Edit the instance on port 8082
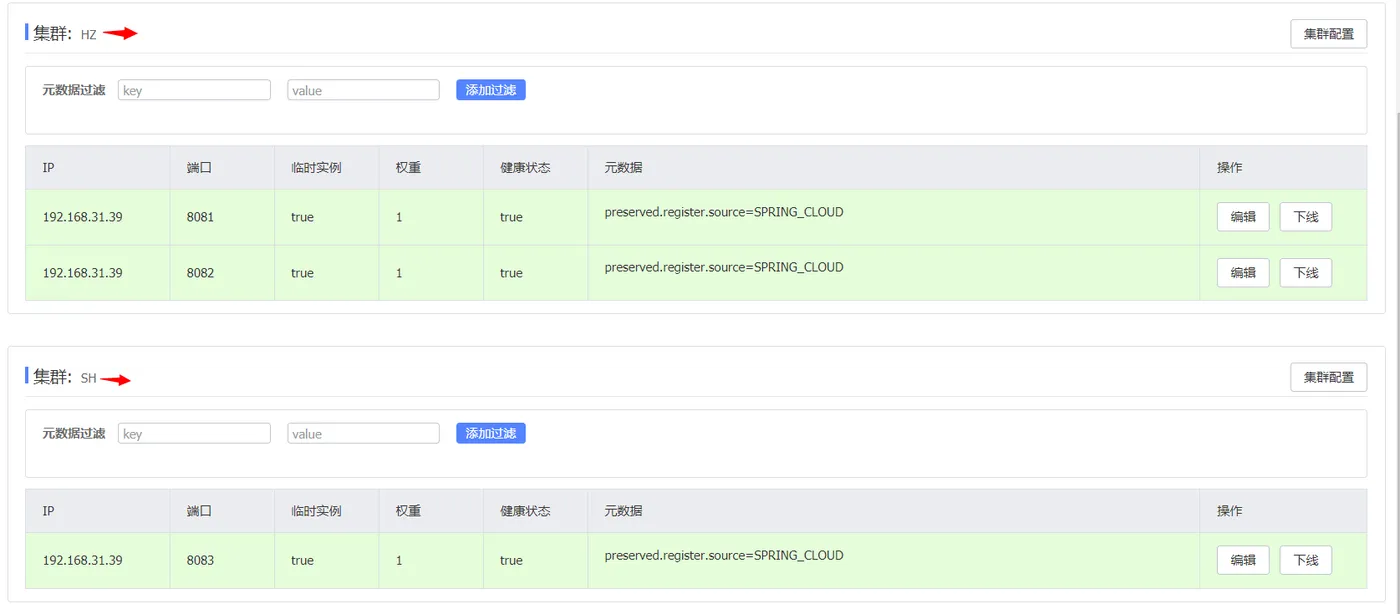The image size is (1400, 614). tap(1243, 273)
